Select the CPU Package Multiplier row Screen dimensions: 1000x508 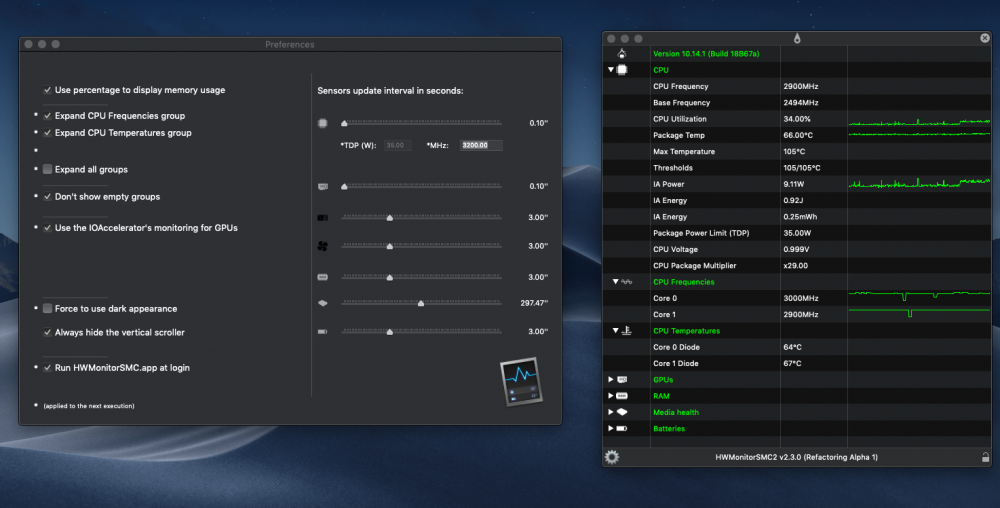click(x=797, y=266)
